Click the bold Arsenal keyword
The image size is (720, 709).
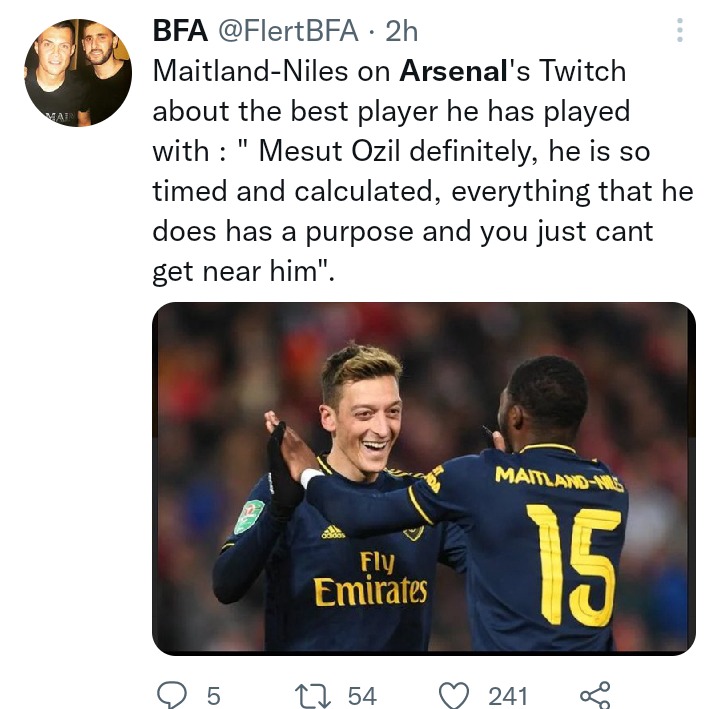coord(453,71)
